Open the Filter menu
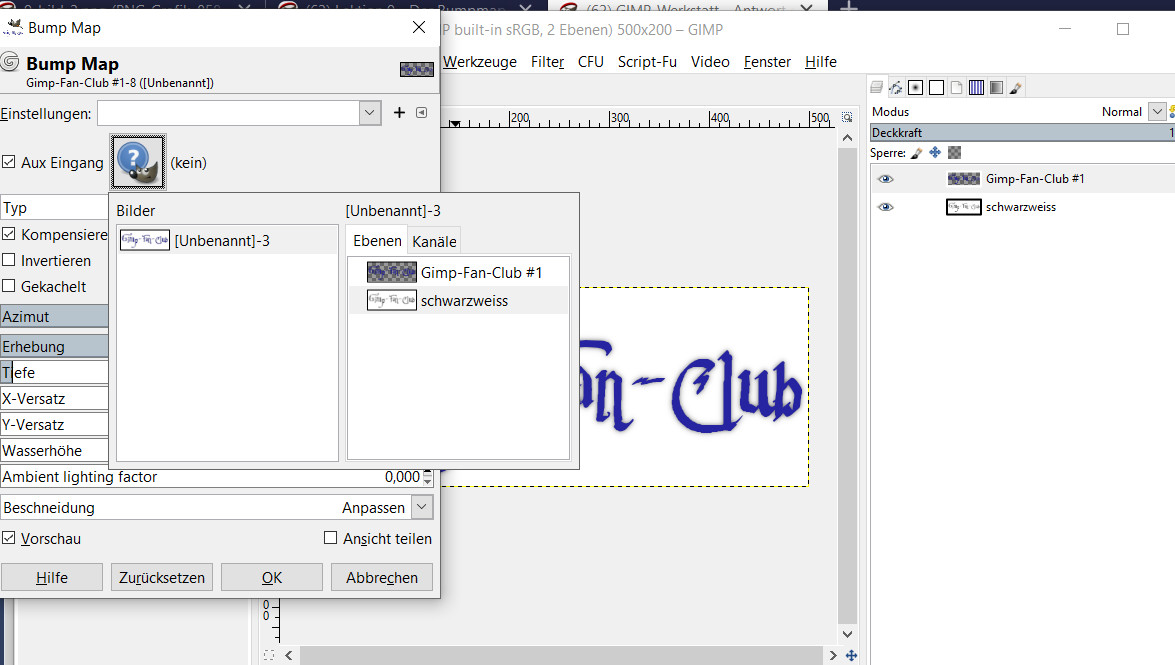1175x665 pixels. [547, 61]
